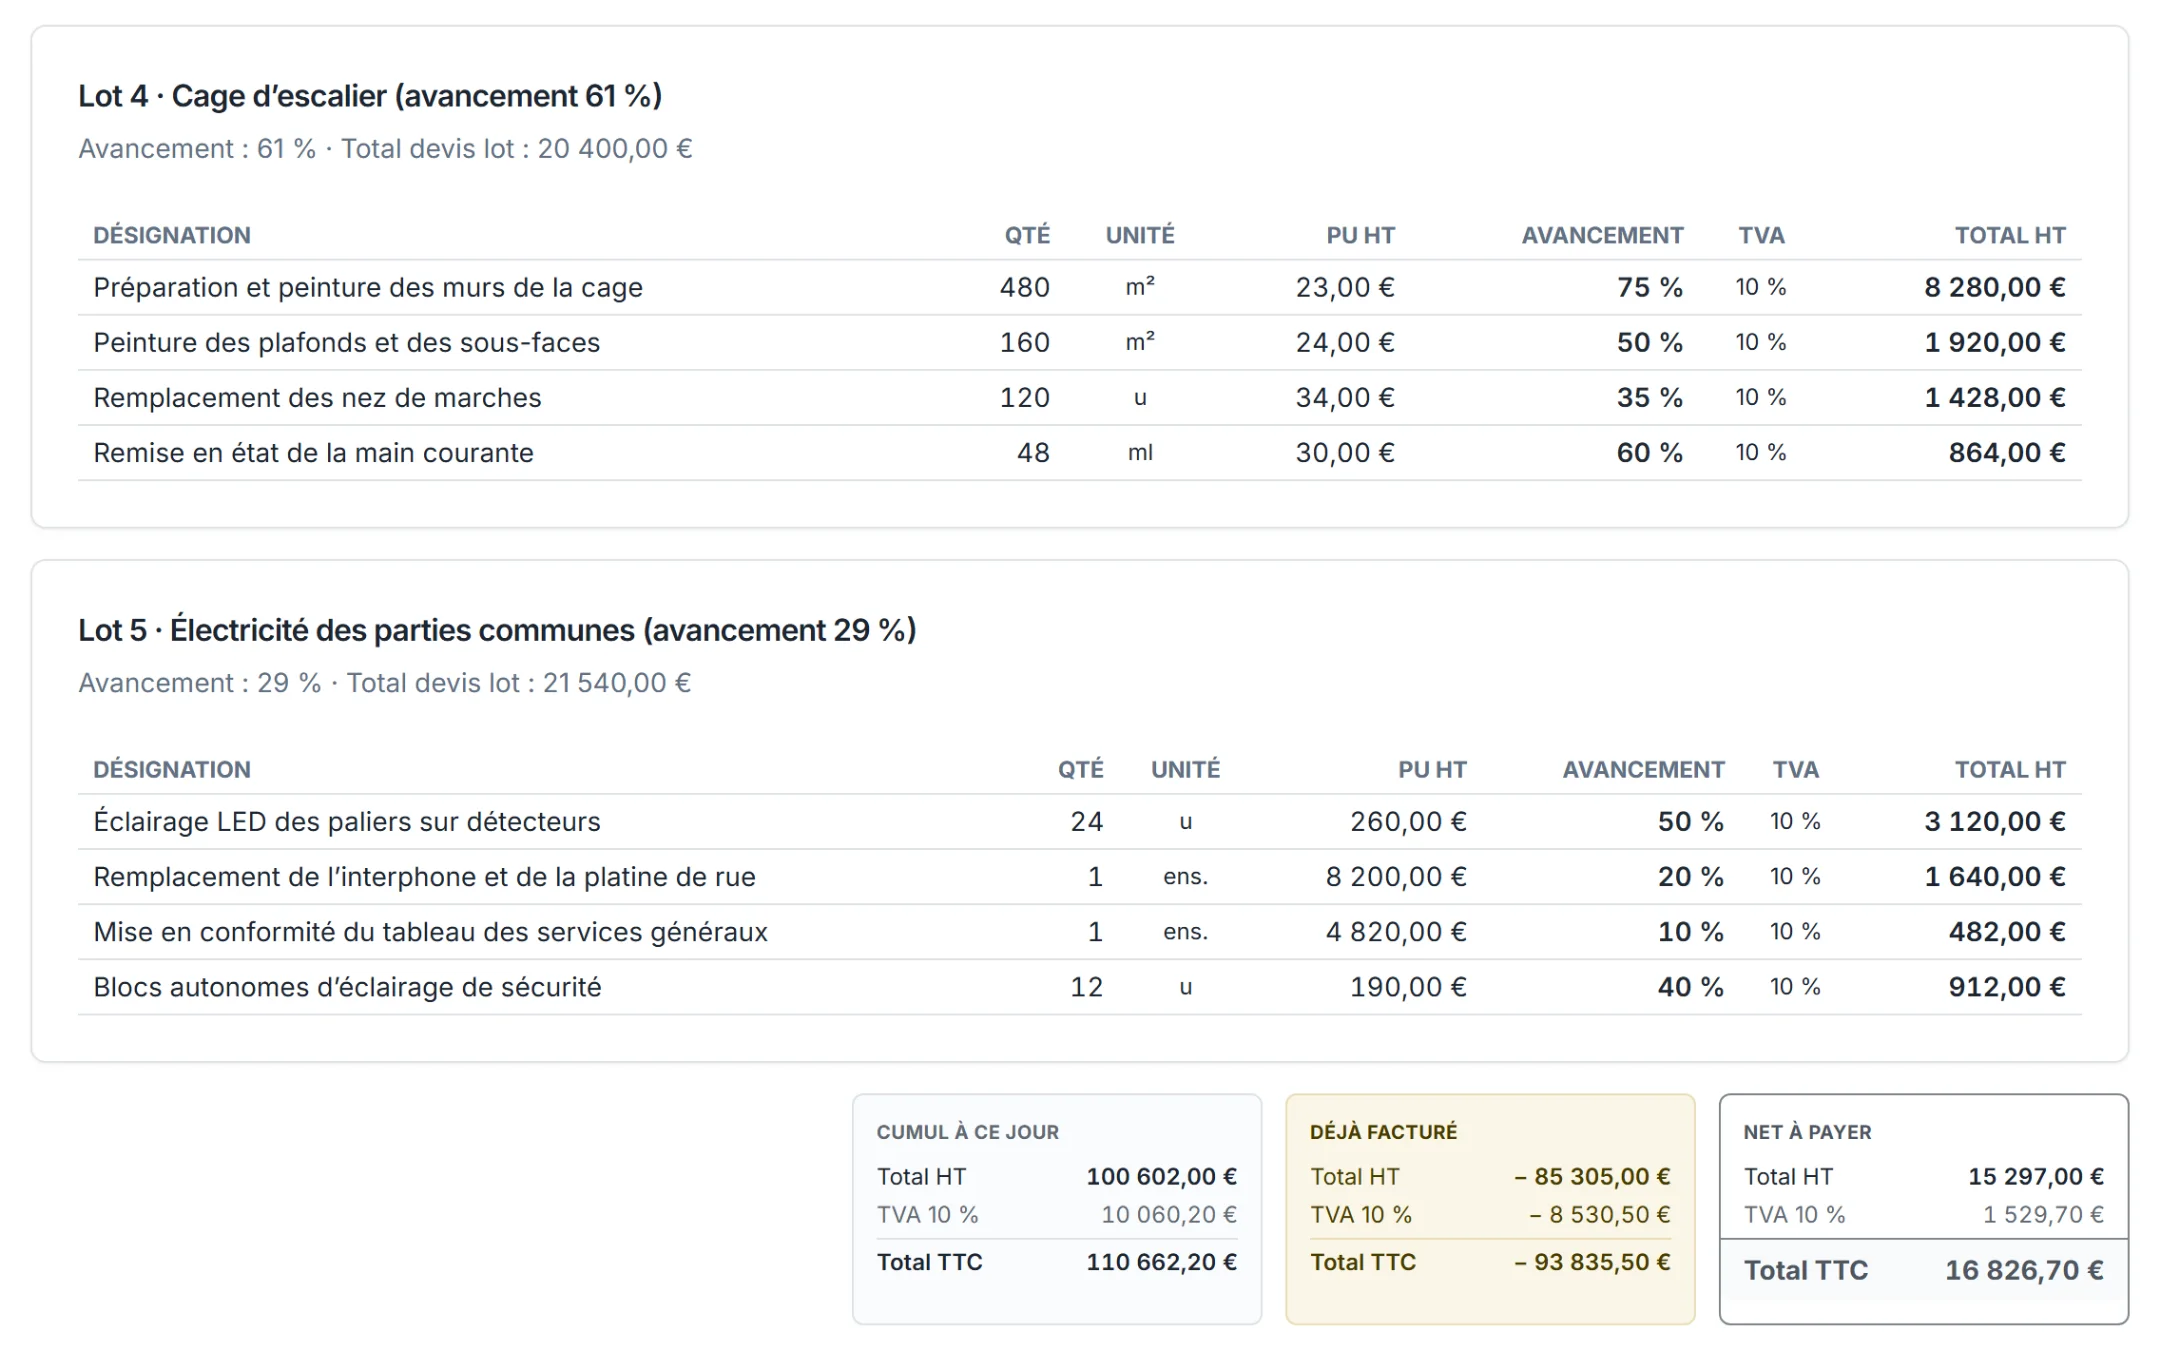
Task: Click the "35 %" avancement value
Action: click(x=1650, y=398)
